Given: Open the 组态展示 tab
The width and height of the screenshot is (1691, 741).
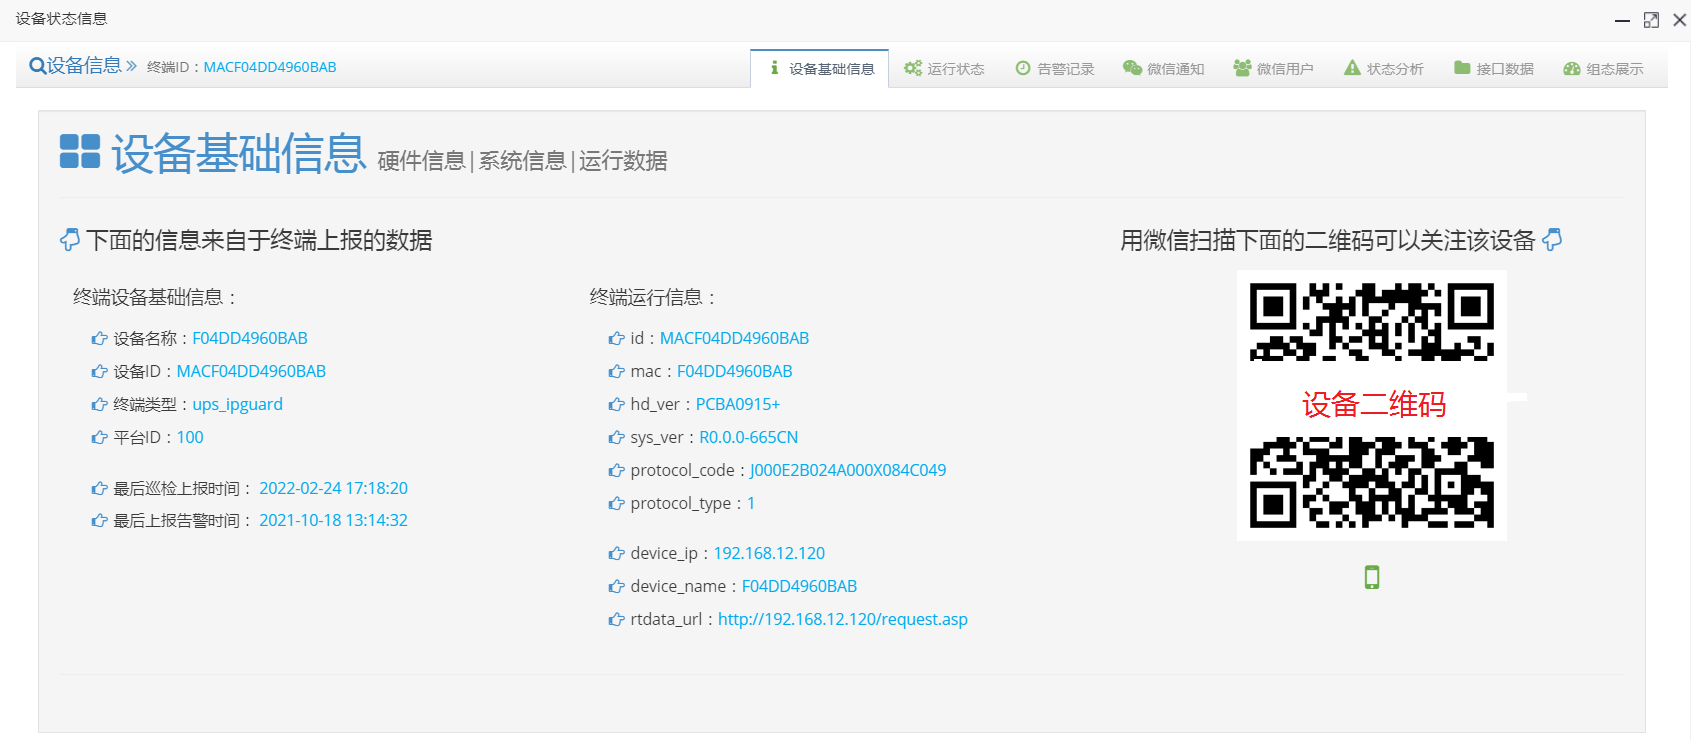Looking at the screenshot, I should coord(1604,69).
